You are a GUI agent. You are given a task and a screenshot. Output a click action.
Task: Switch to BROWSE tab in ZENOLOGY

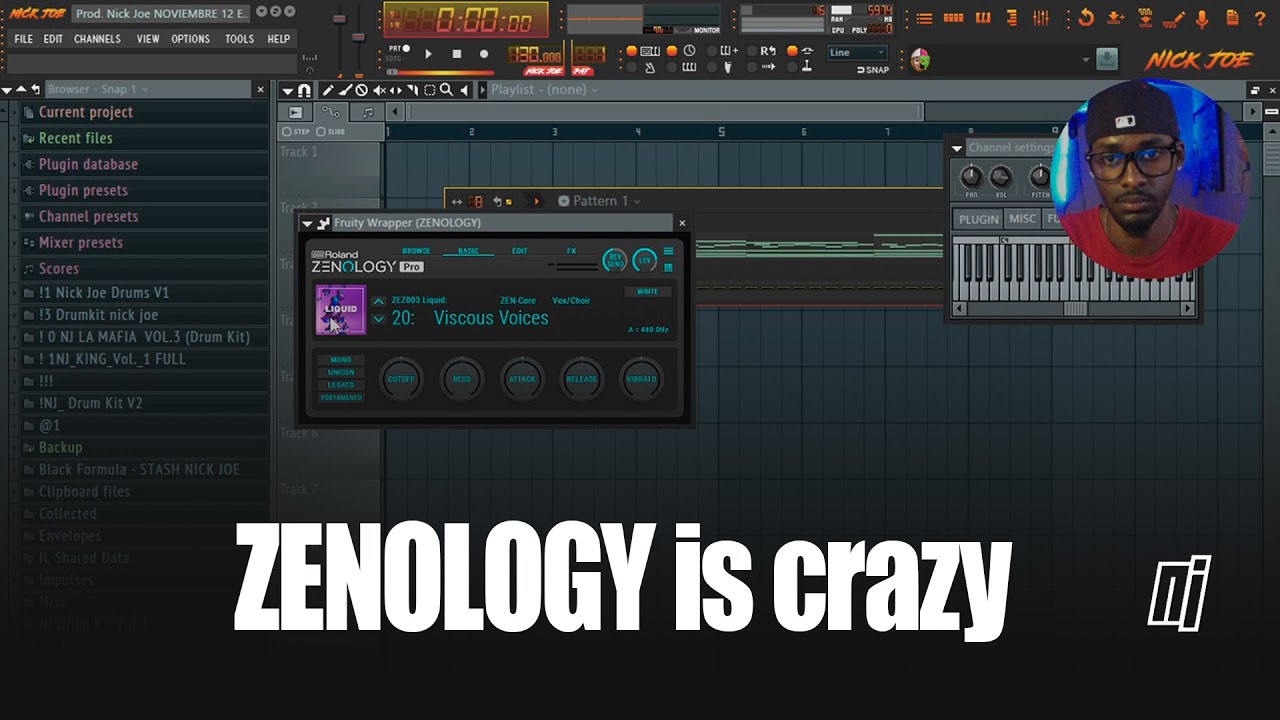[x=416, y=251]
